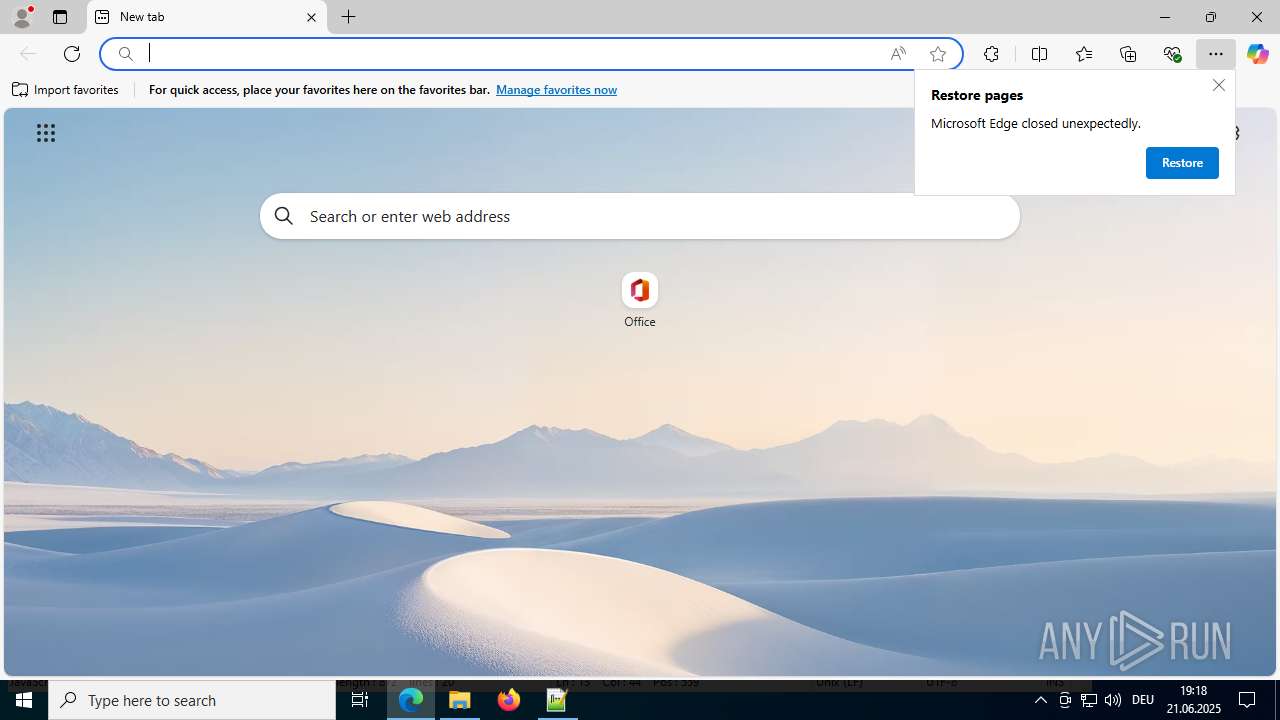This screenshot has height=720, width=1280.
Task: Open the Office quick link tile
Action: [x=639, y=300]
